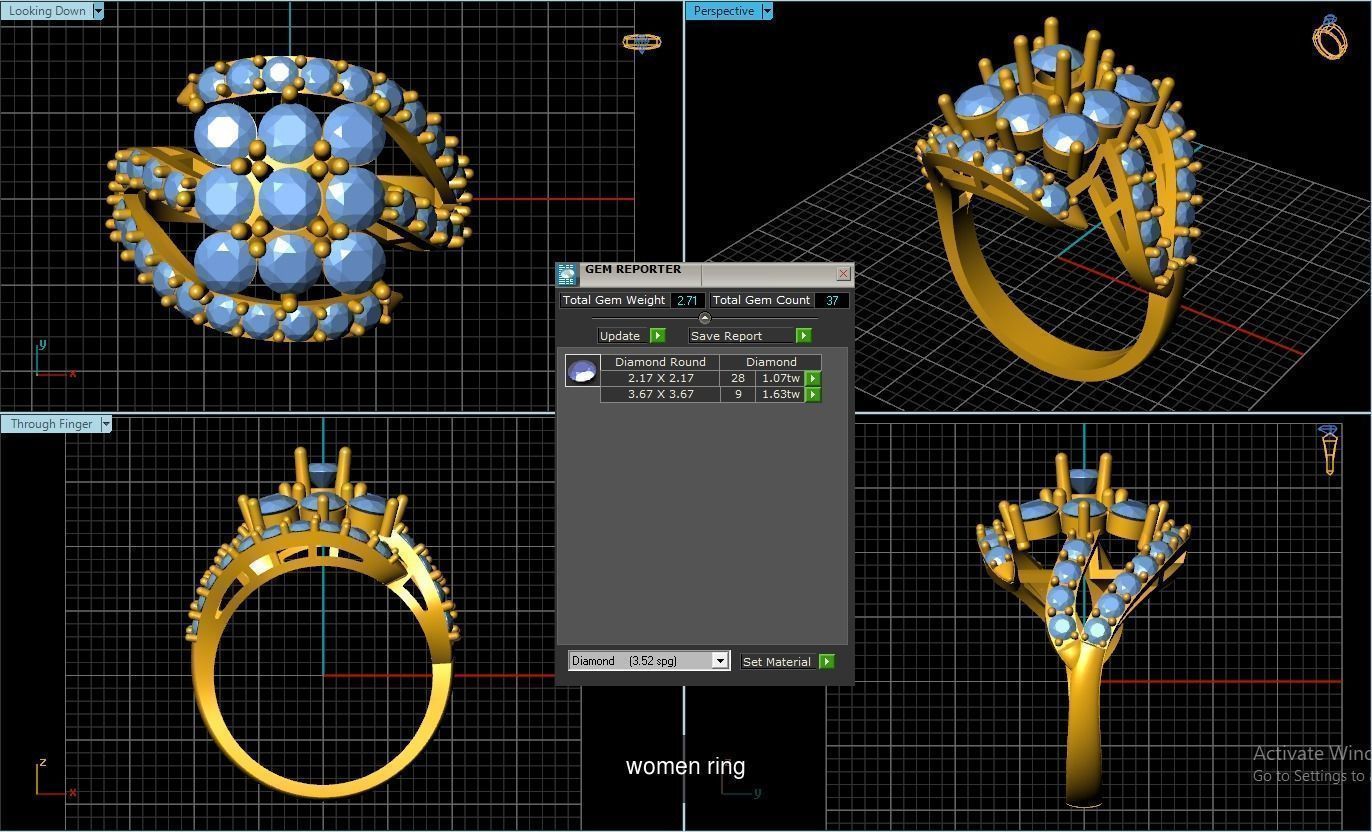1372x832 pixels.
Task: Open the Through Finger view dropdown arrow
Action: (x=106, y=424)
